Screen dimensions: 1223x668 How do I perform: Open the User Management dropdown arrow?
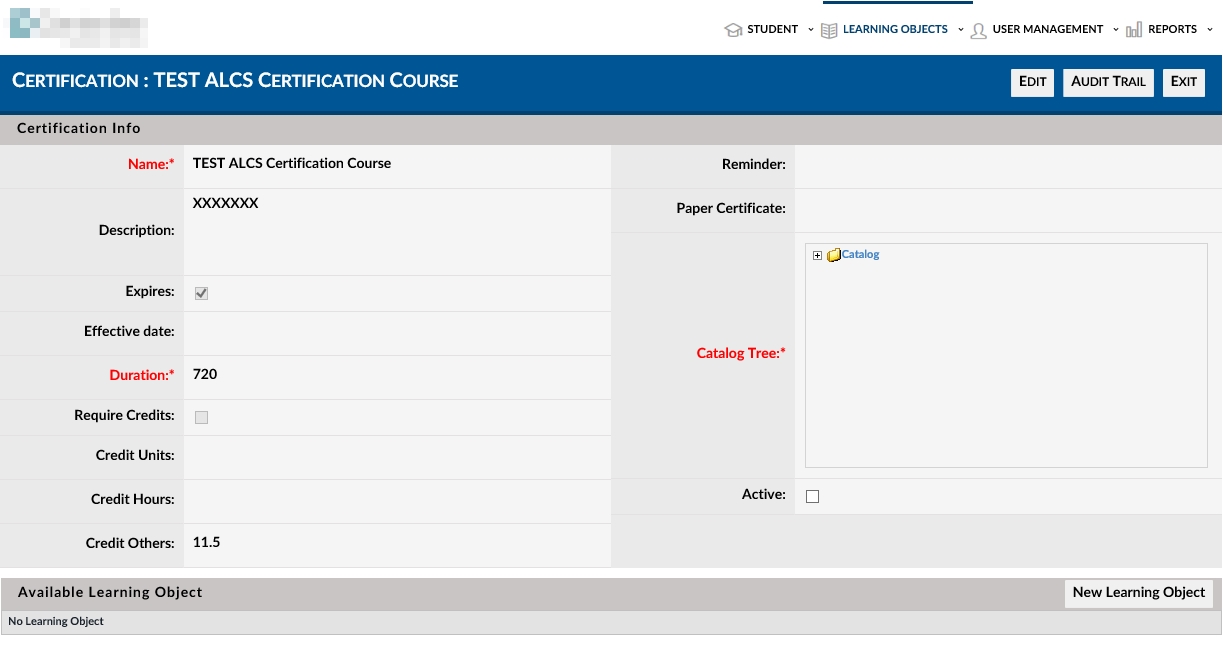(x=1116, y=30)
